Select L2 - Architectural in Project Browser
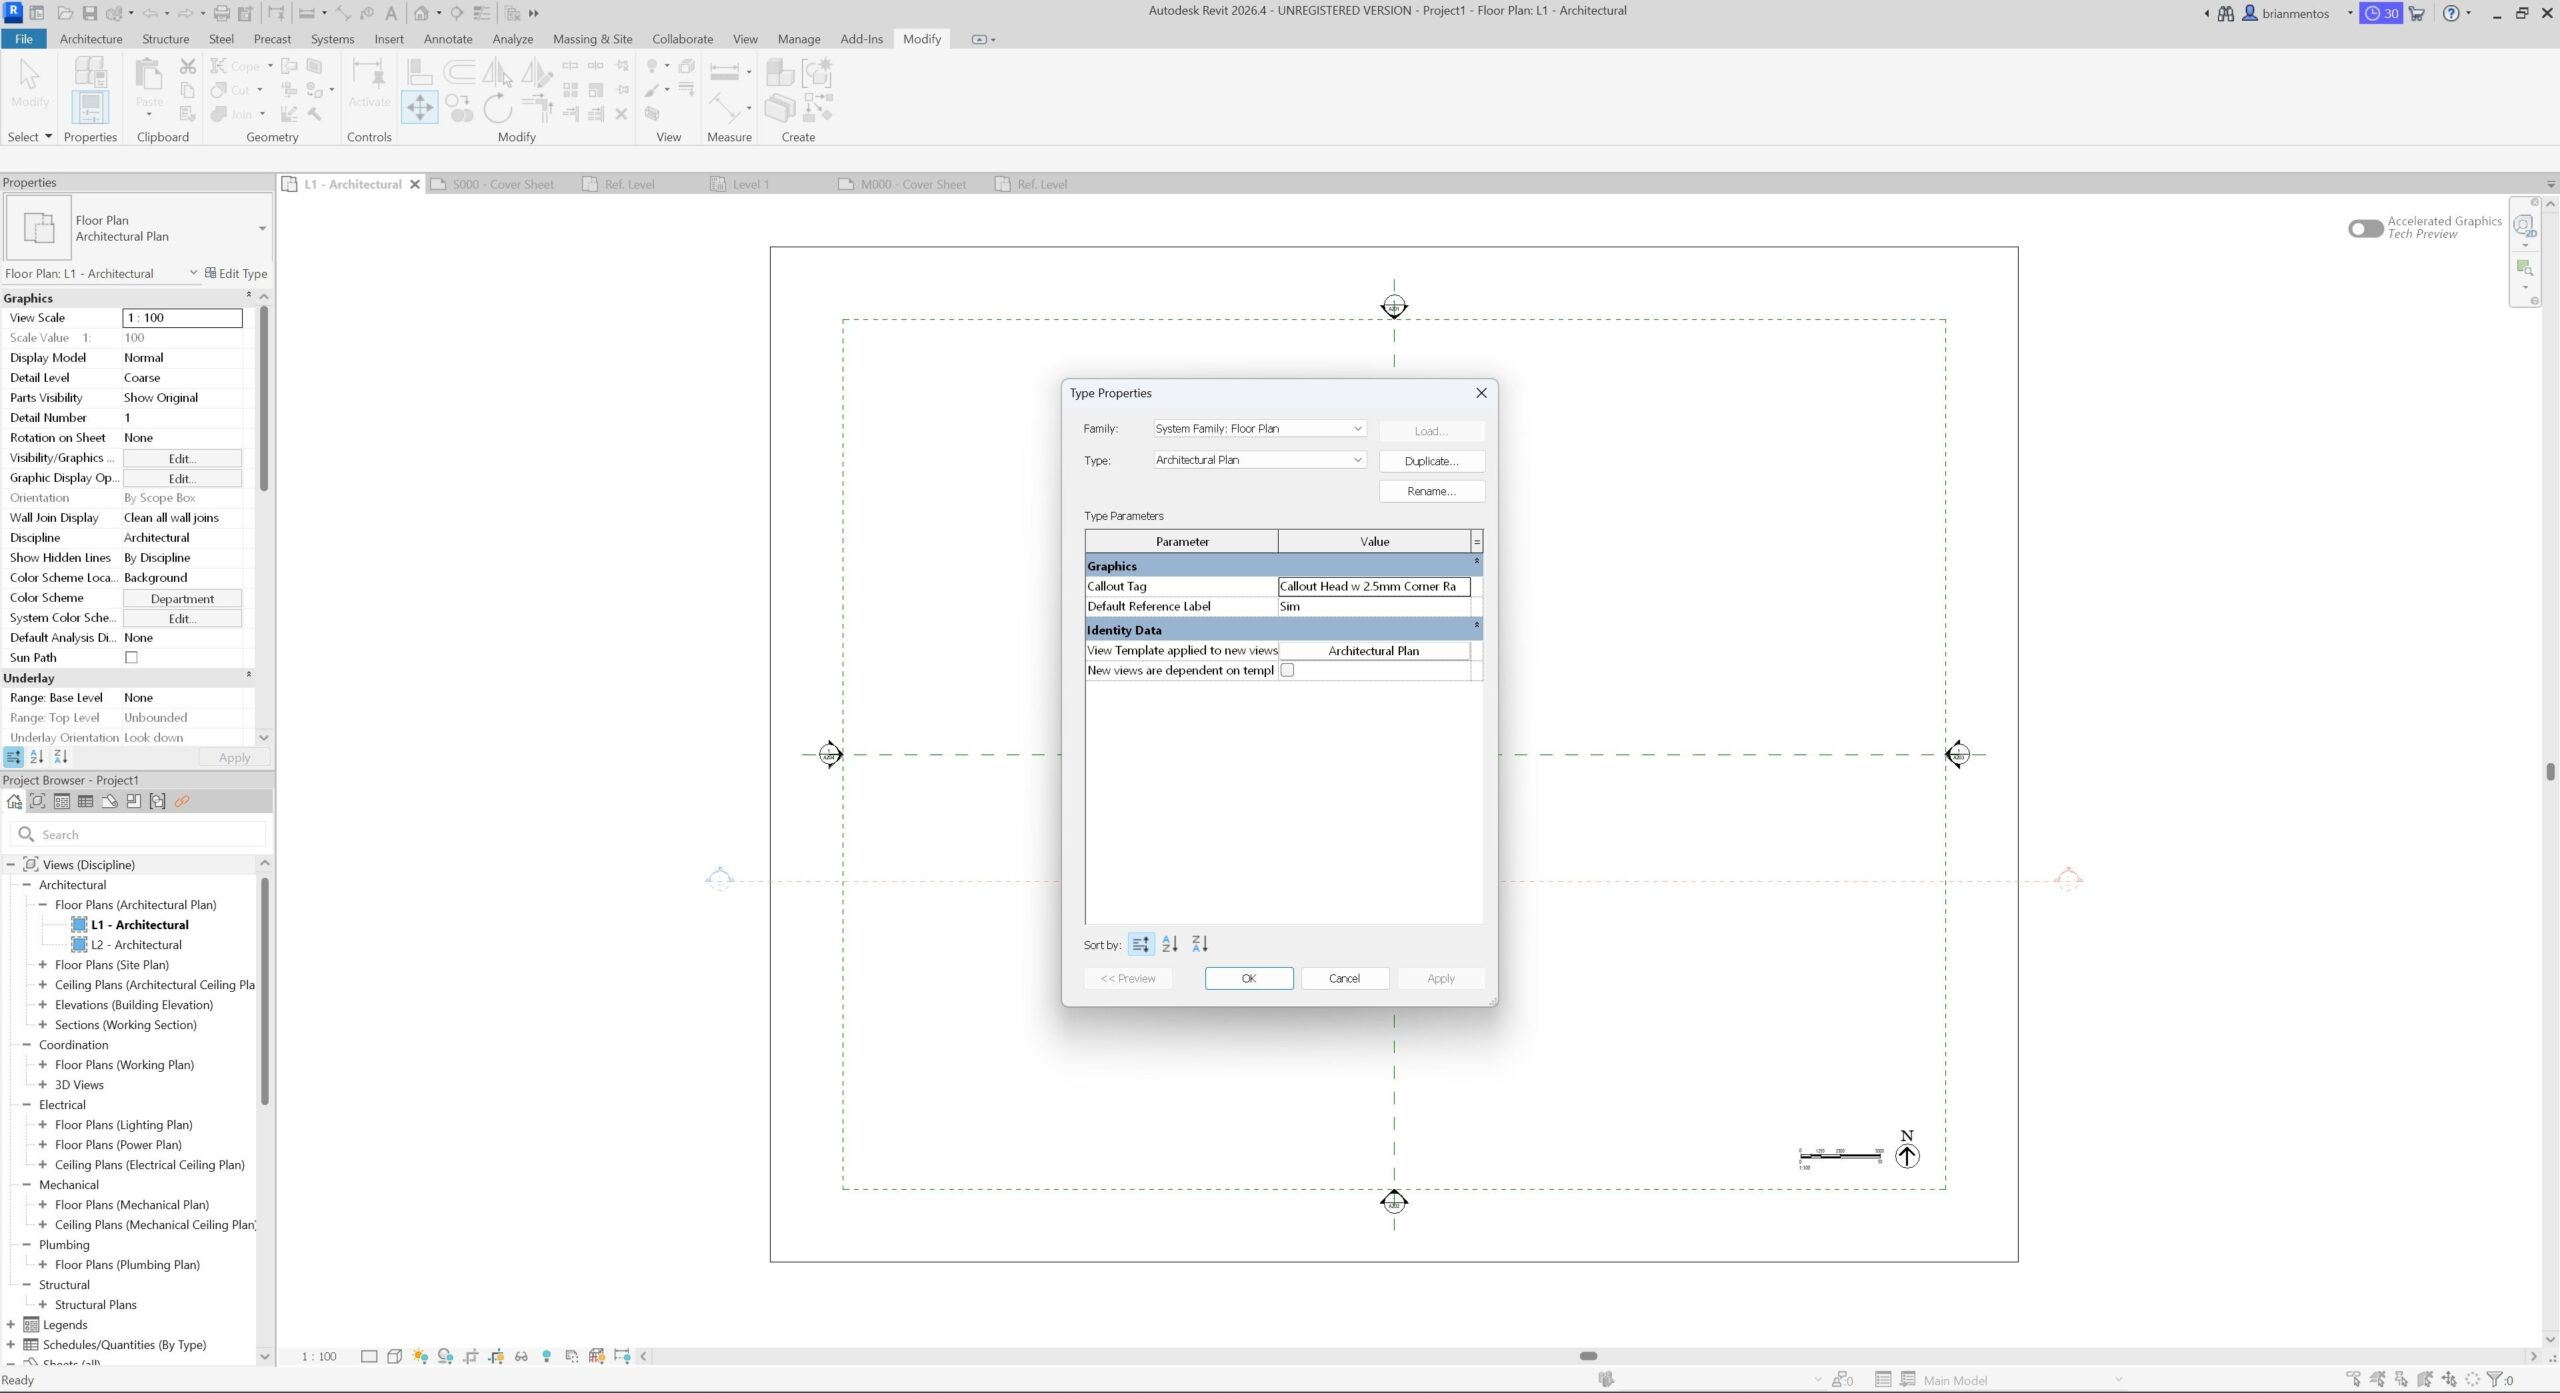This screenshot has height=1393, width=2560. 136,945
